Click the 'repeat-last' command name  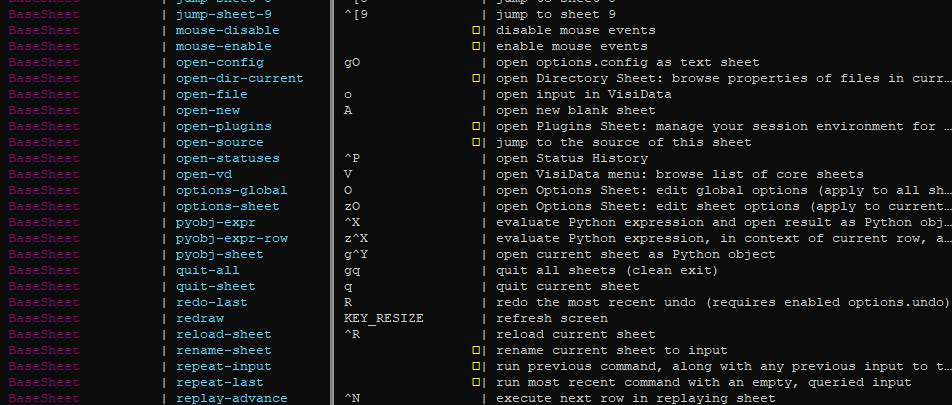(x=220, y=382)
